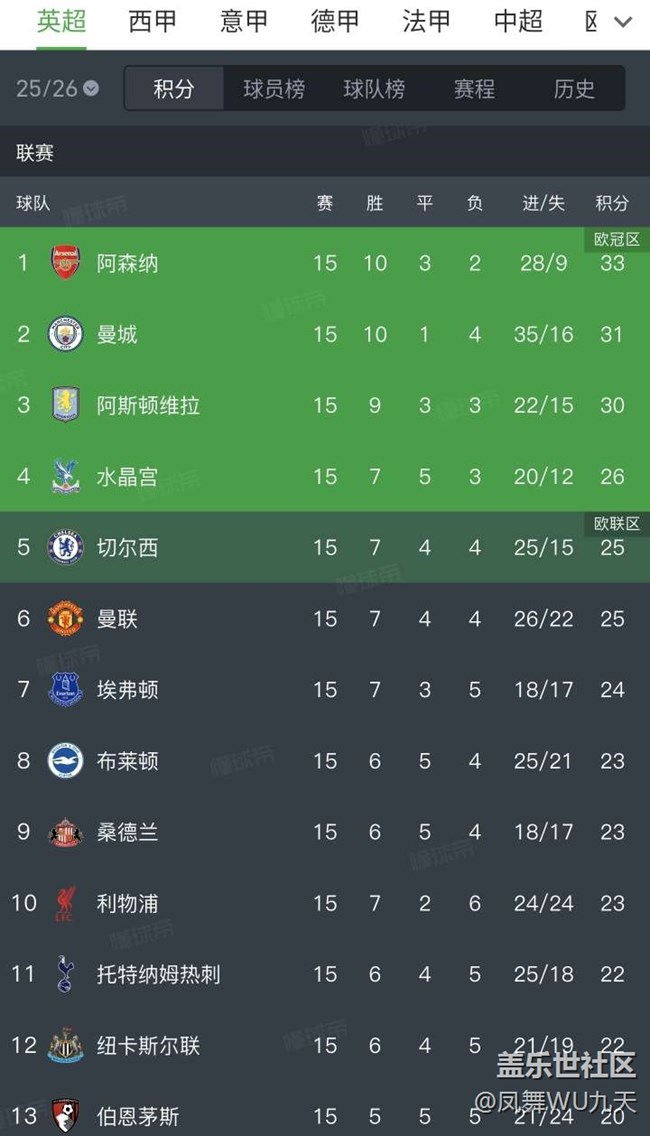Select the 历史 segment
The height and width of the screenshot is (1136, 650).
pos(574,89)
